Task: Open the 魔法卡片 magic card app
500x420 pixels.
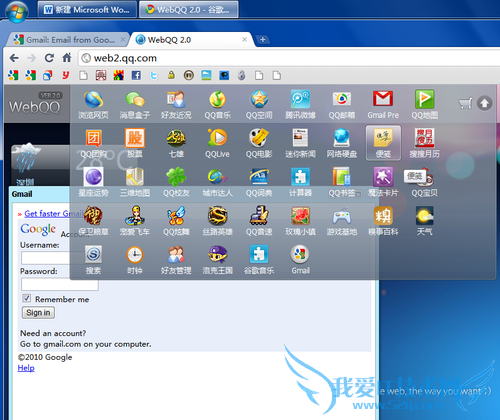Action: pos(383,182)
